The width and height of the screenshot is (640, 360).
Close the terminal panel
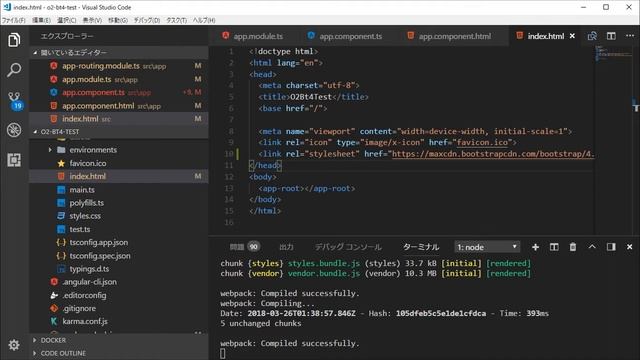[629, 247]
